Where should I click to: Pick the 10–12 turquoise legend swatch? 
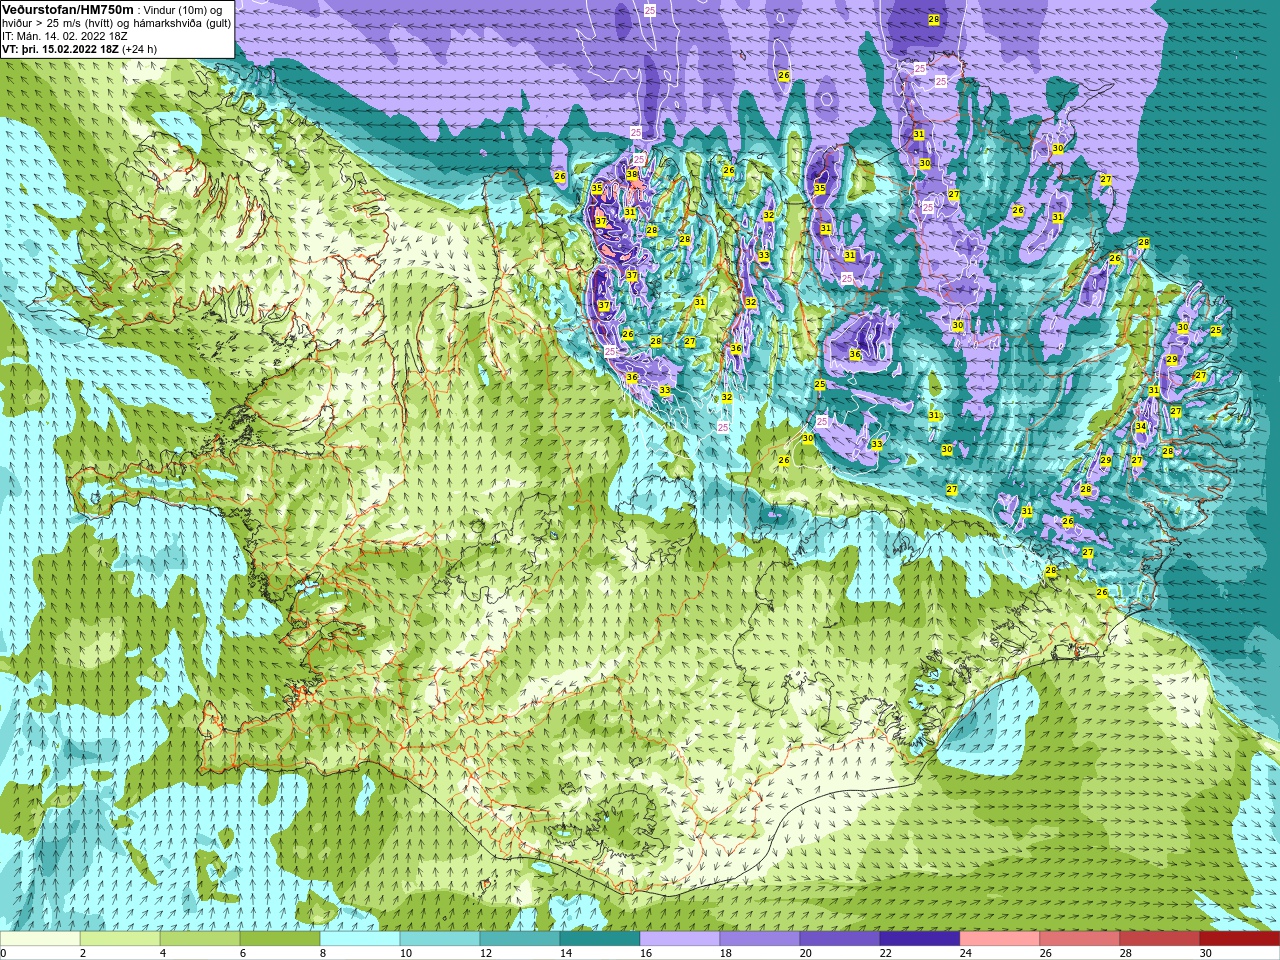[440, 939]
